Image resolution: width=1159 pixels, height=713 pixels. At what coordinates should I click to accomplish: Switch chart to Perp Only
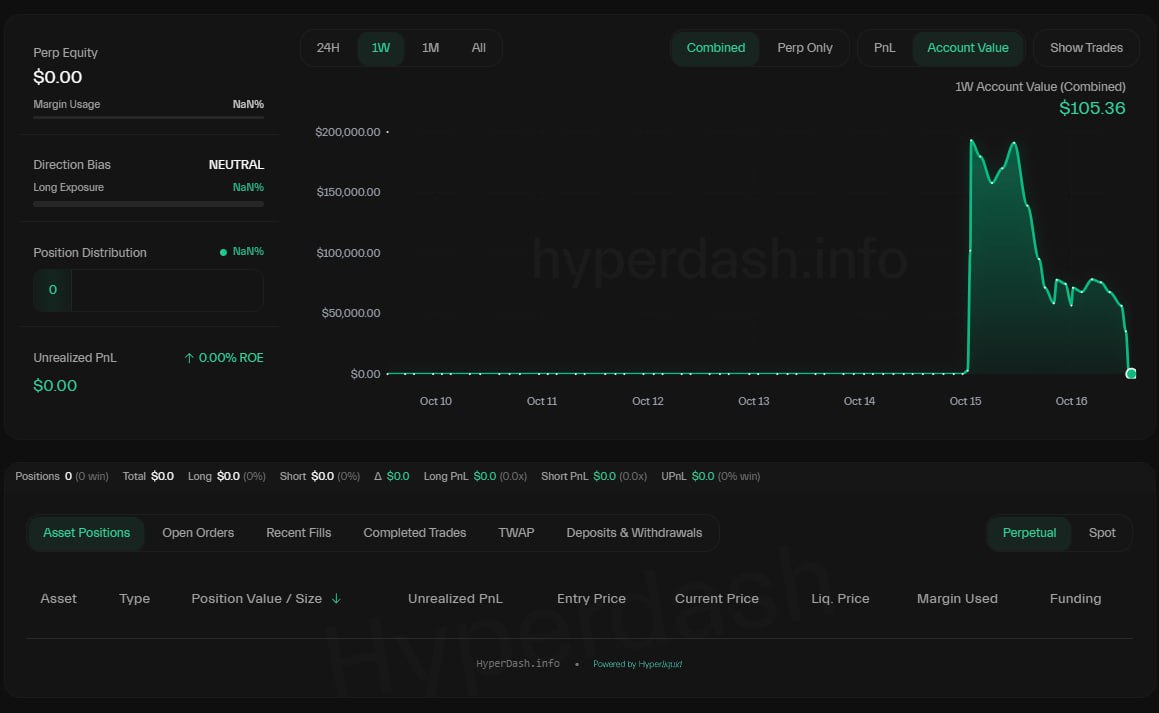(x=804, y=48)
